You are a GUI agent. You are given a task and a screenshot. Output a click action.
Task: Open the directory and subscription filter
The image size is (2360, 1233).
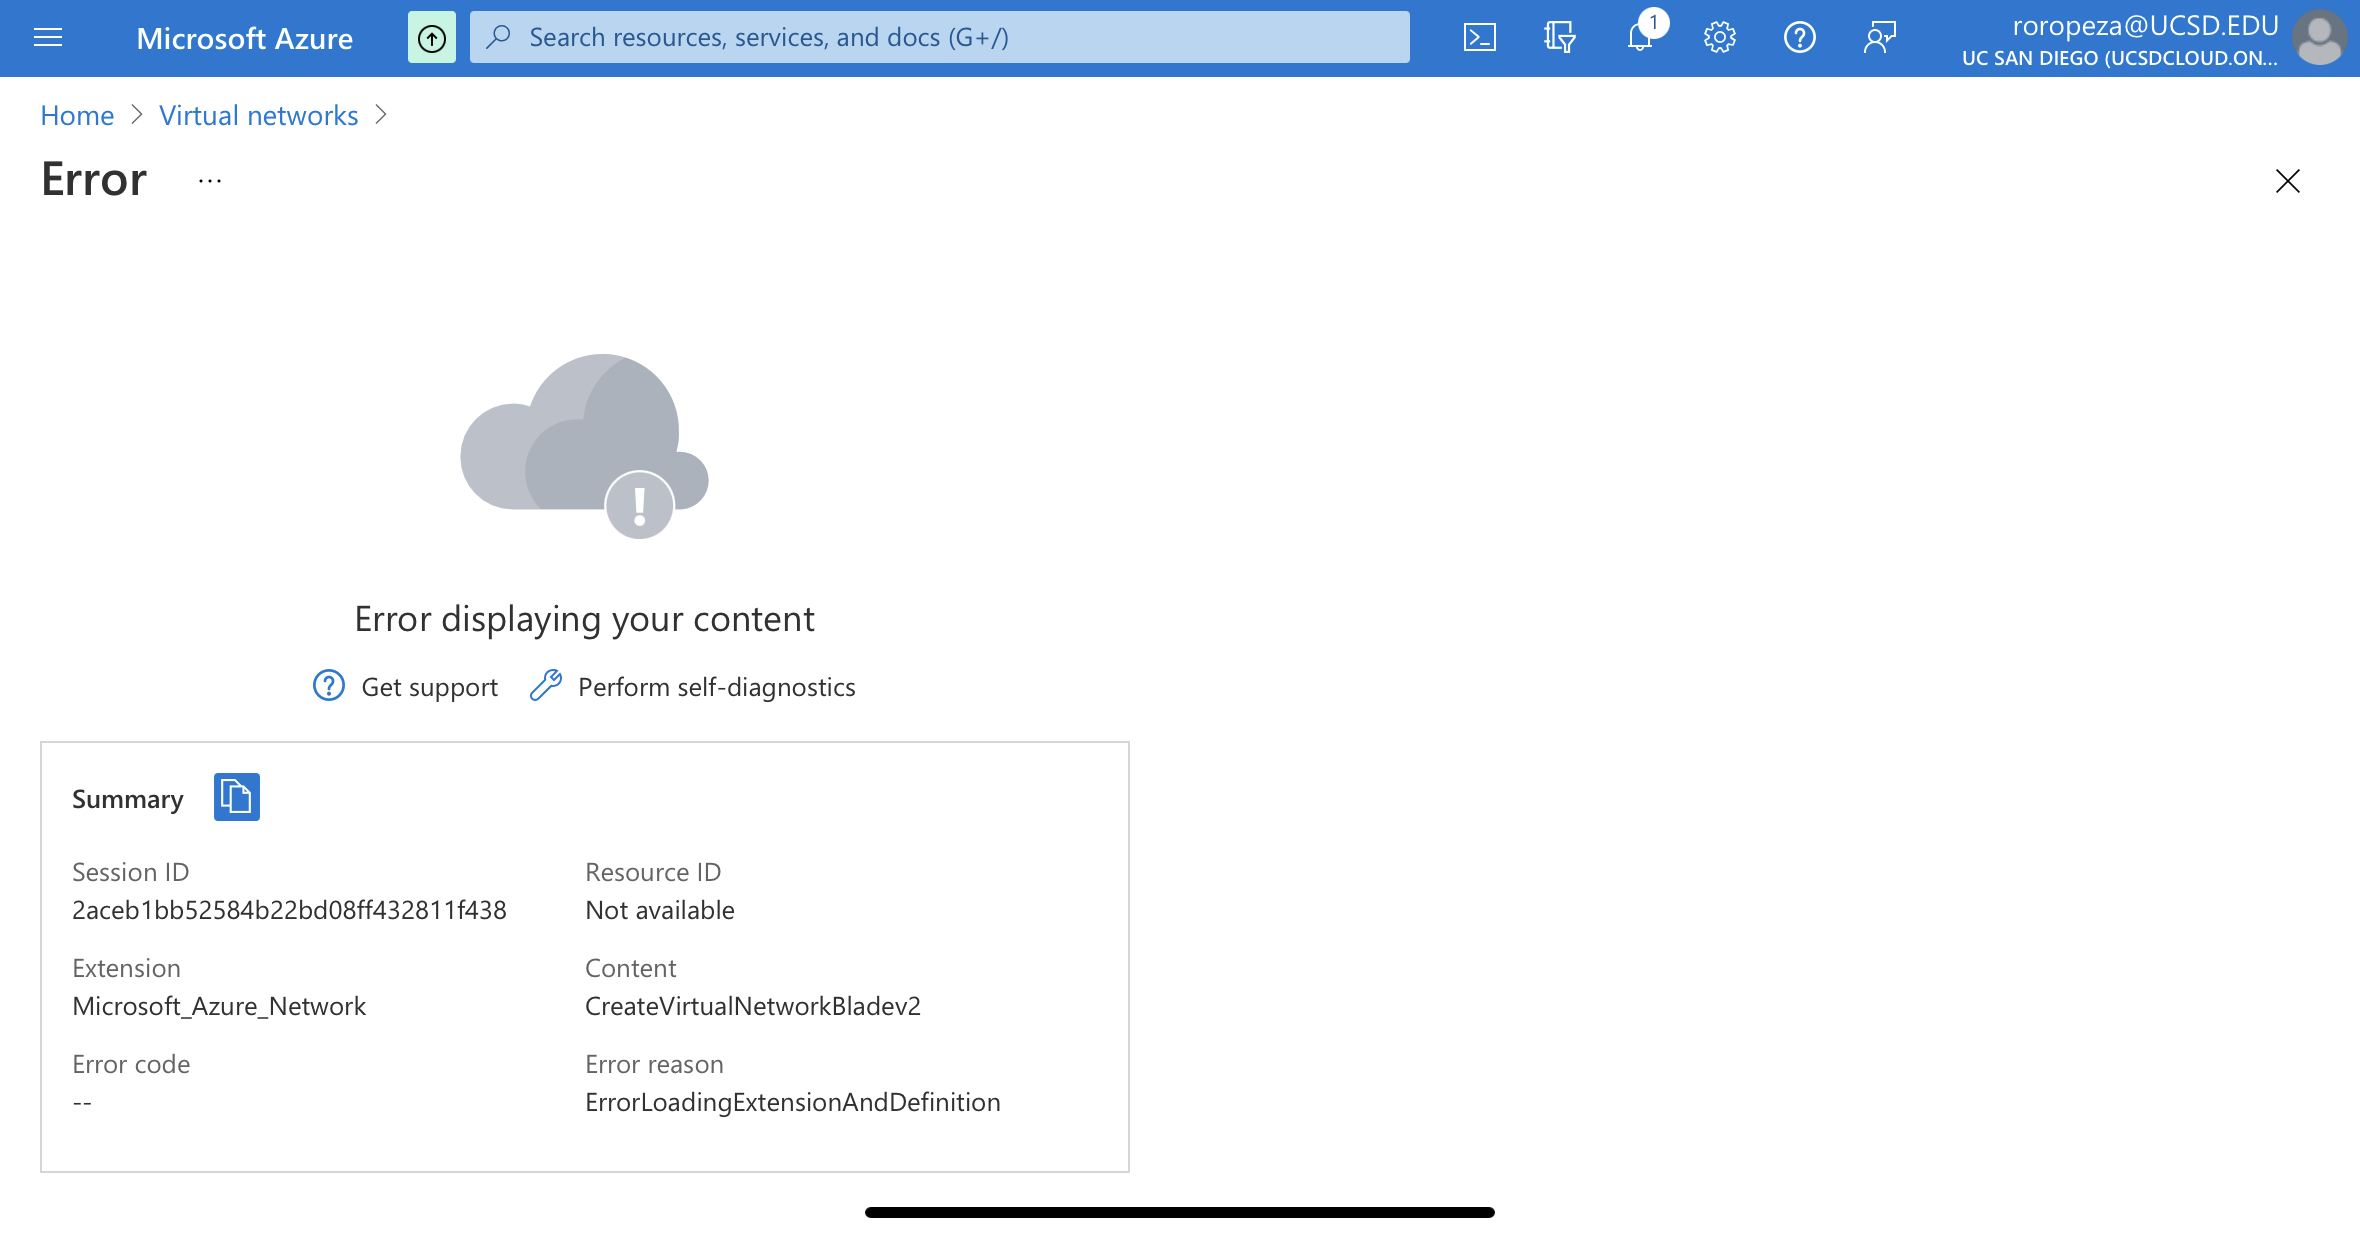[1559, 37]
